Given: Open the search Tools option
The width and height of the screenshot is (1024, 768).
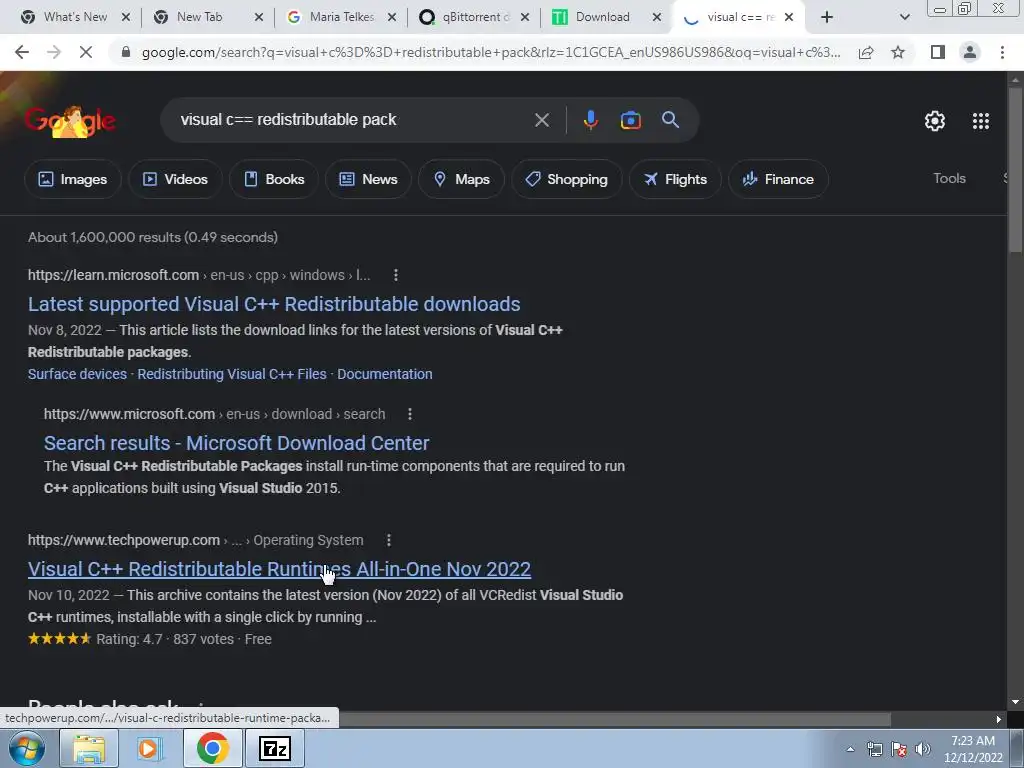Looking at the screenshot, I should click(949, 178).
